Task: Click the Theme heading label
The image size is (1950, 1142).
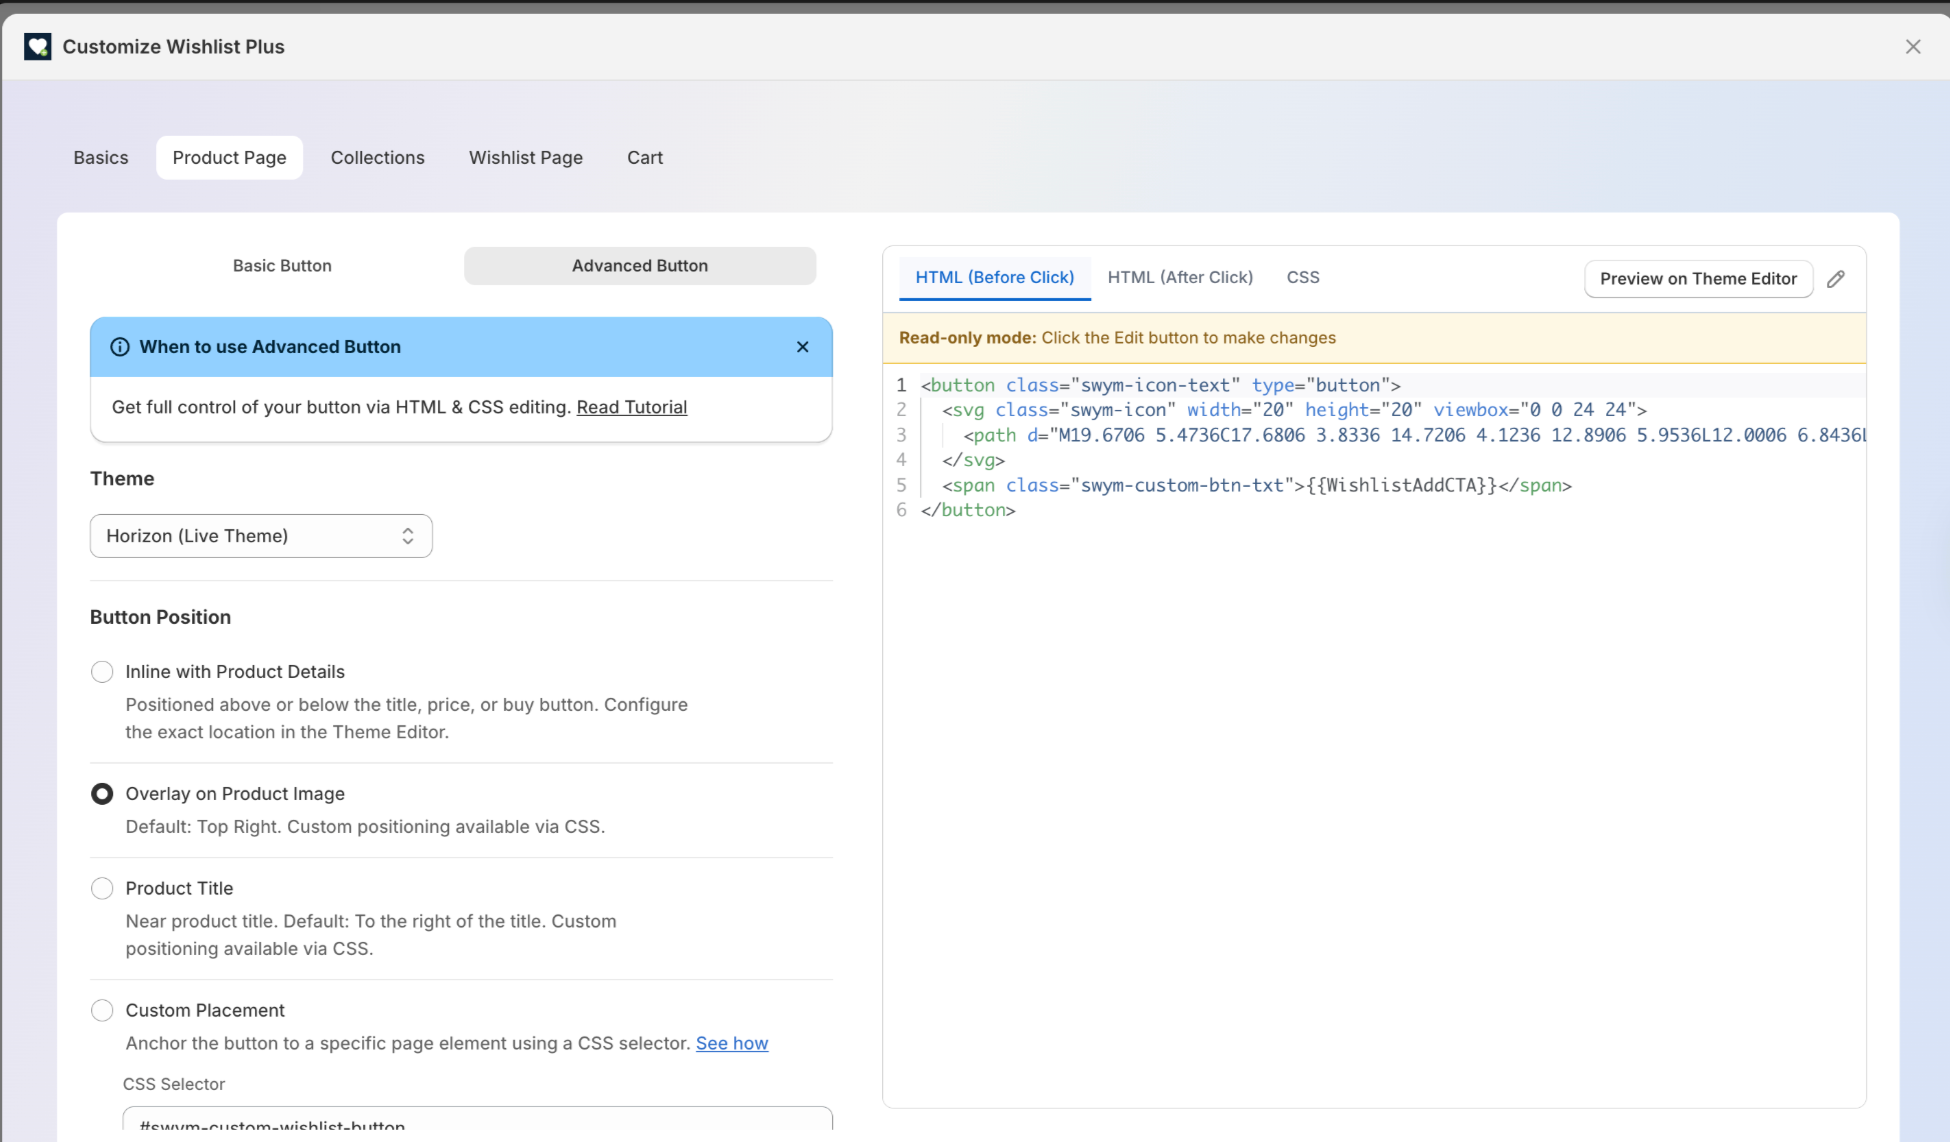Action: point(122,479)
